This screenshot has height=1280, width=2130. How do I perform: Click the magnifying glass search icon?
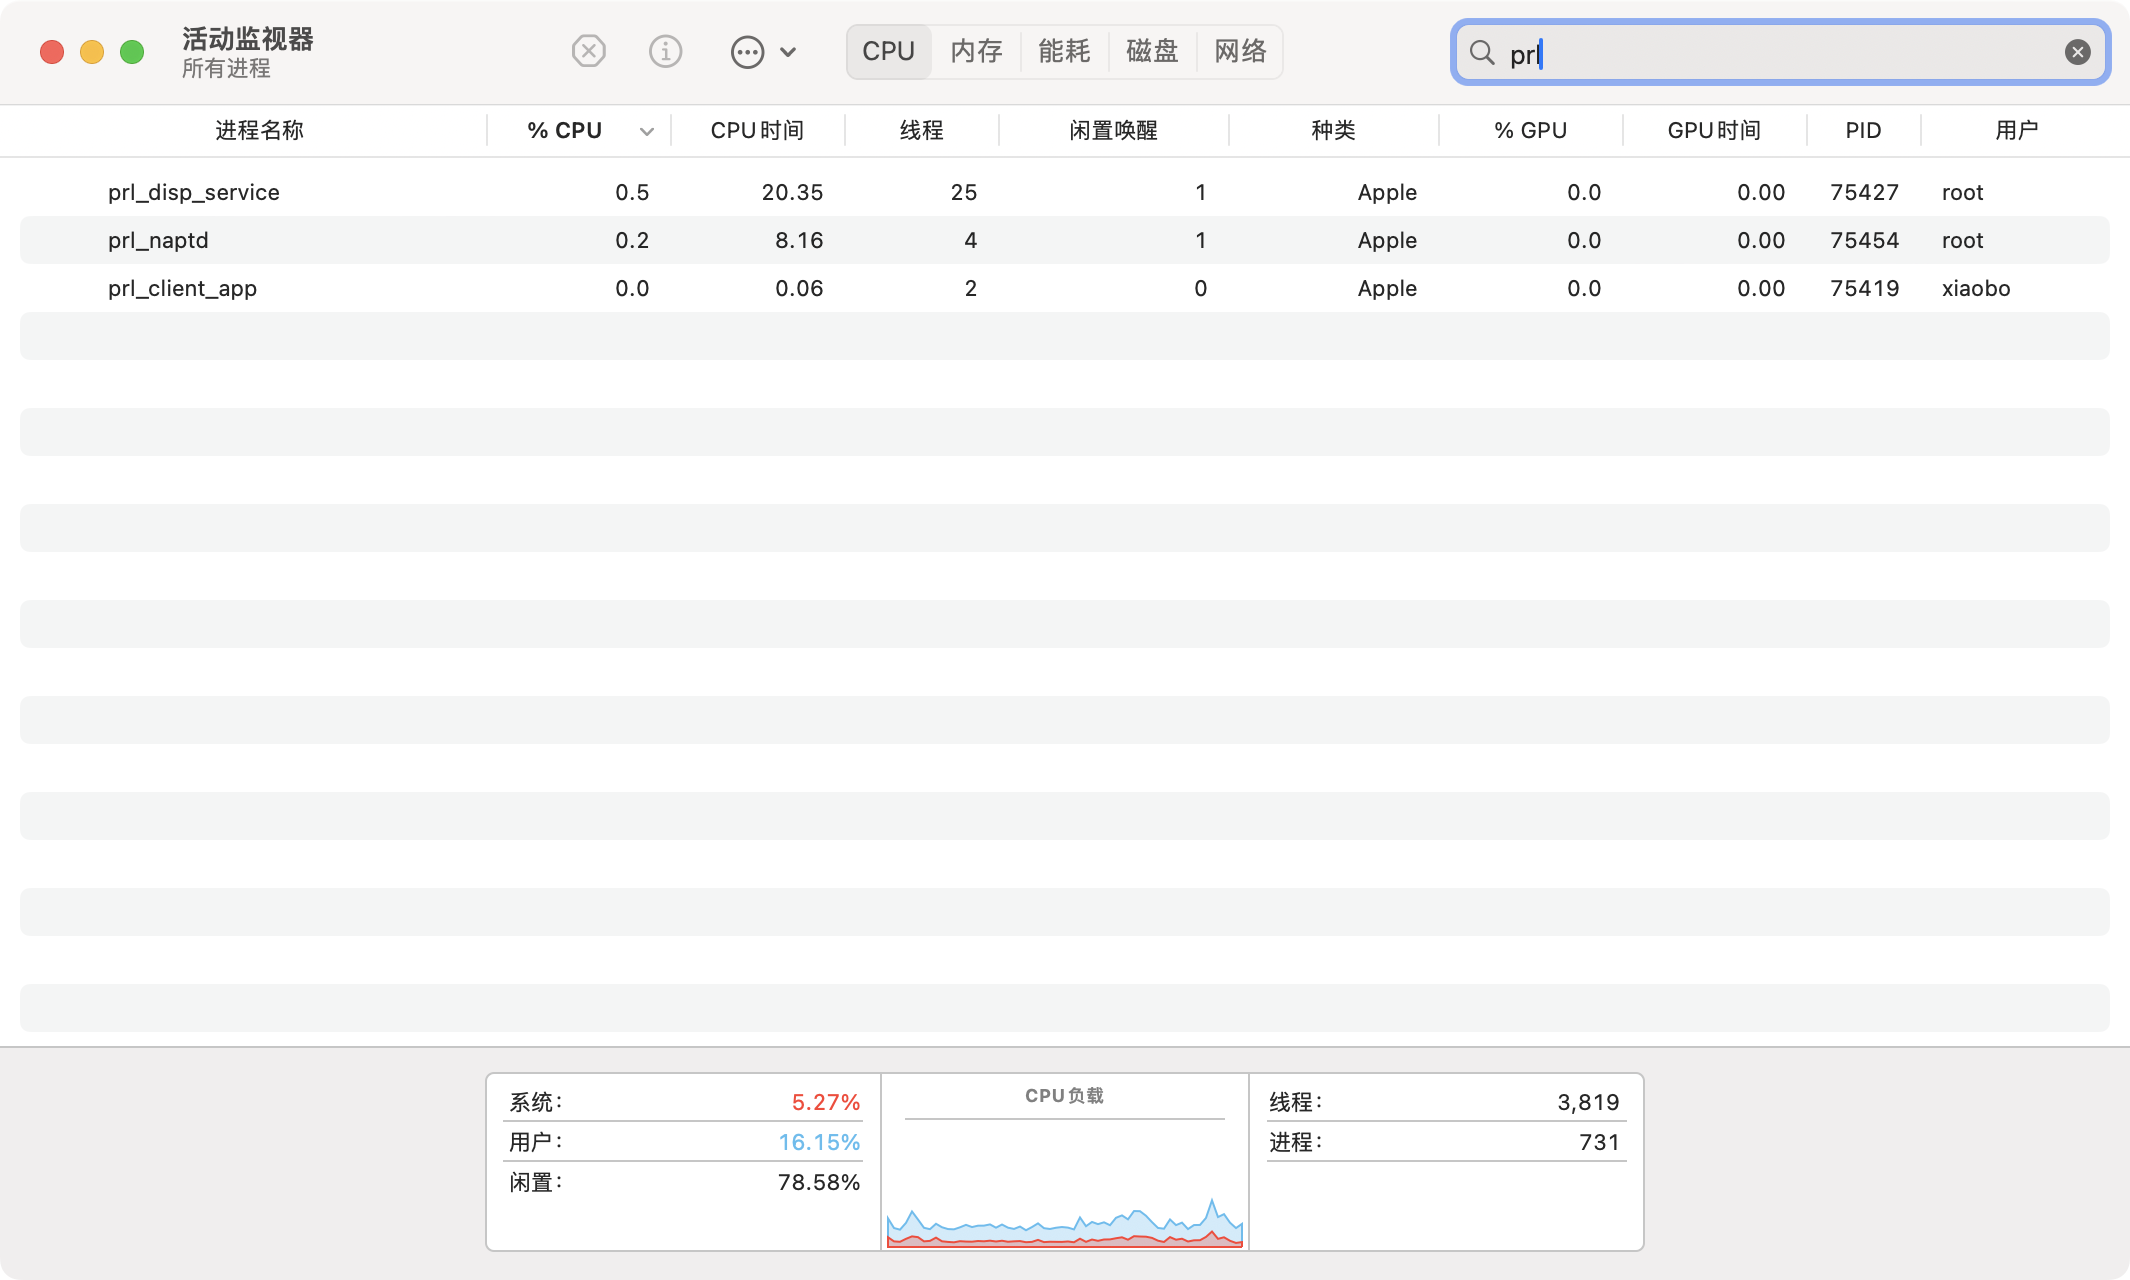1482,53
